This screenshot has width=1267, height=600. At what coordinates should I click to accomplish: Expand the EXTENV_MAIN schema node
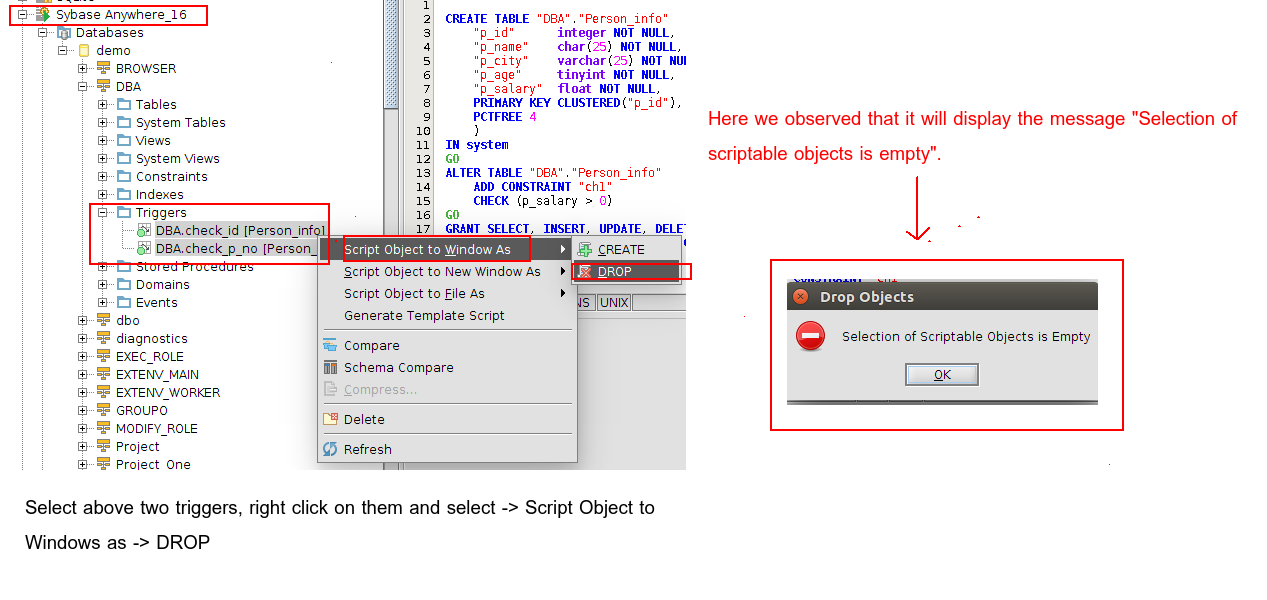[83, 375]
